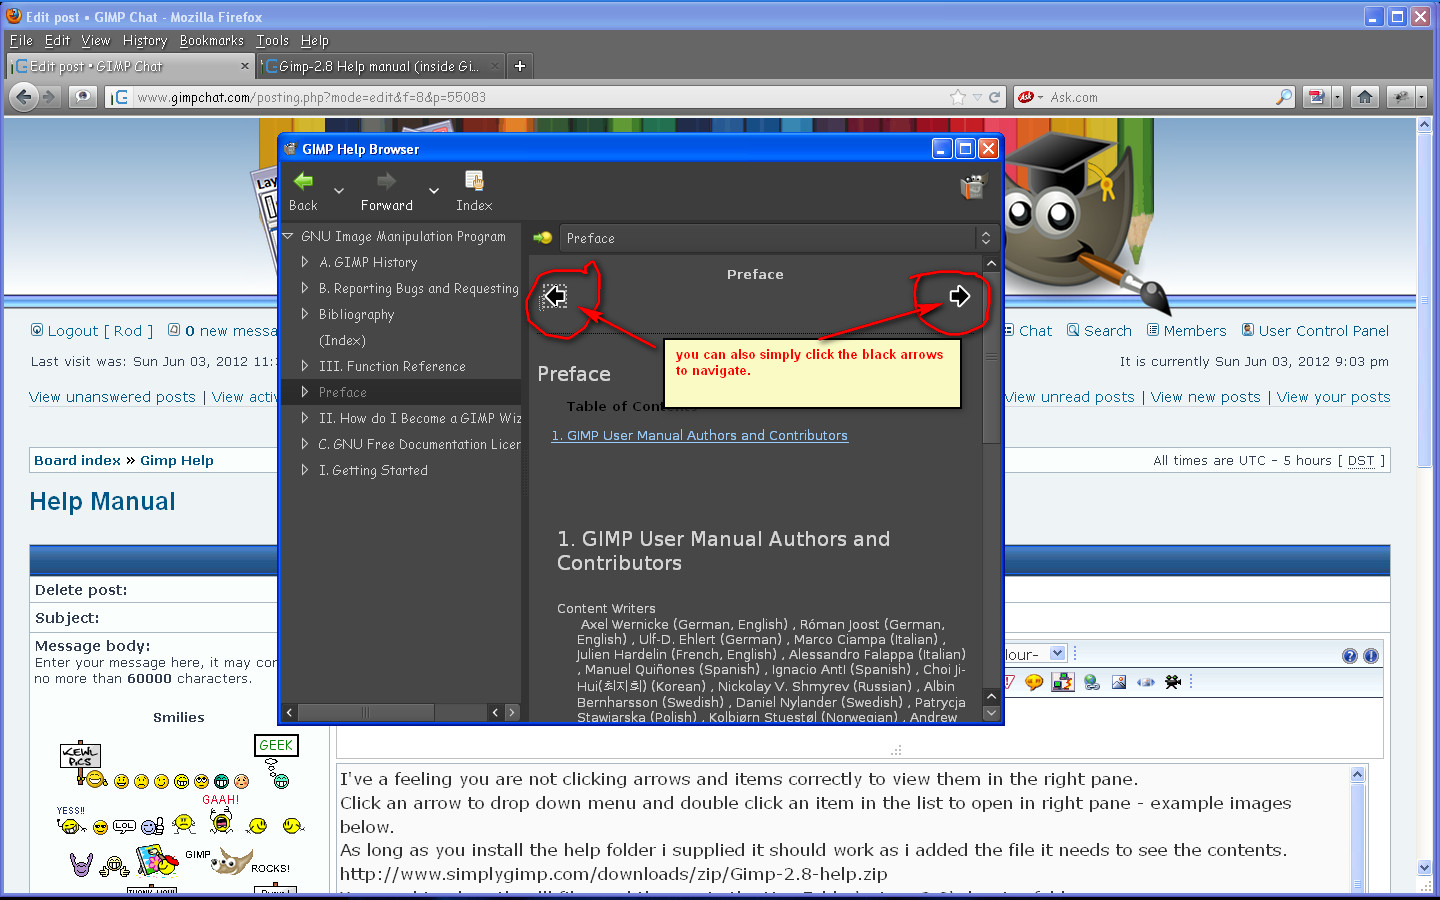Open the Index in the GIMP Help Browser
The image size is (1440, 900).
click(x=474, y=191)
